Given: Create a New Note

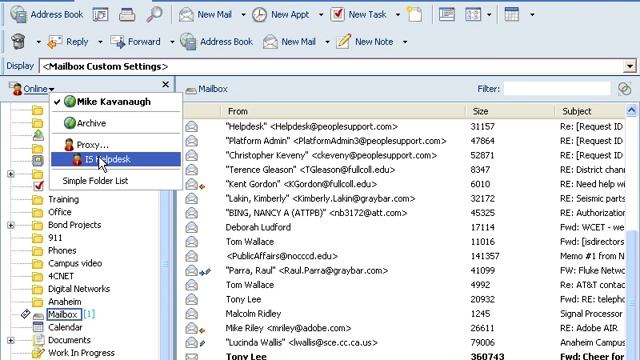Looking at the screenshot, I should [x=364, y=42].
